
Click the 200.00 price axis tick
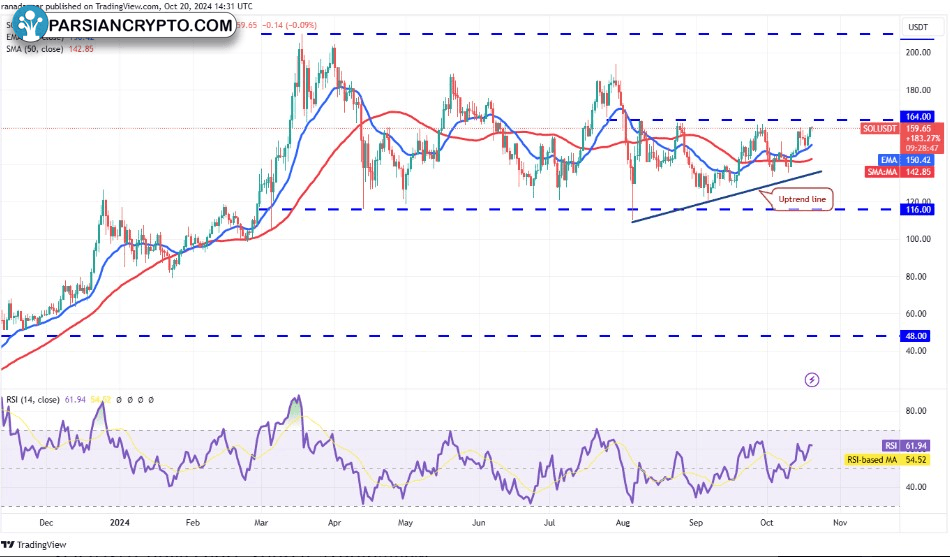[x=918, y=53]
